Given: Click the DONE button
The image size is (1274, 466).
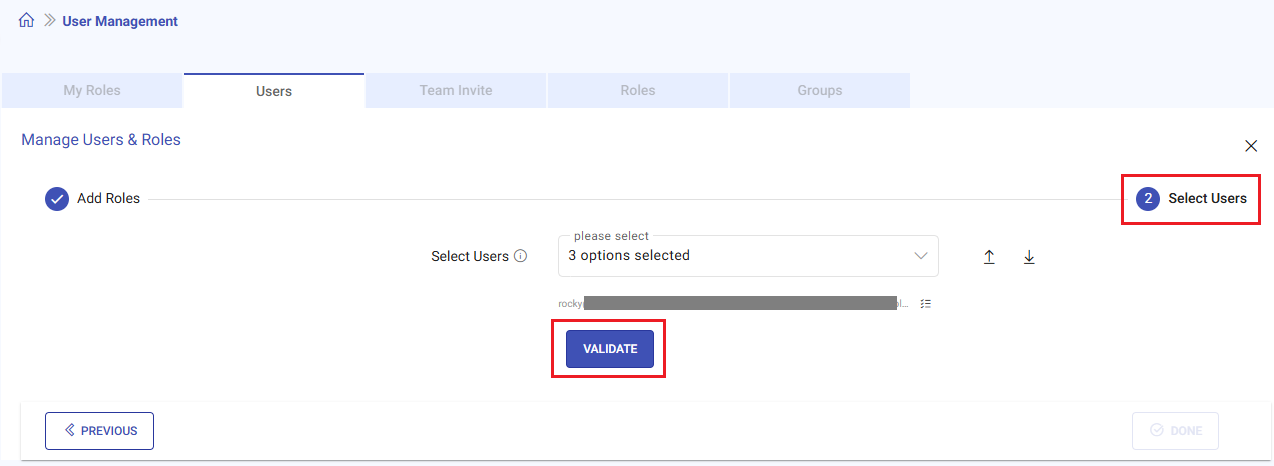Looking at the screenshot, I should pos(1175,431).
